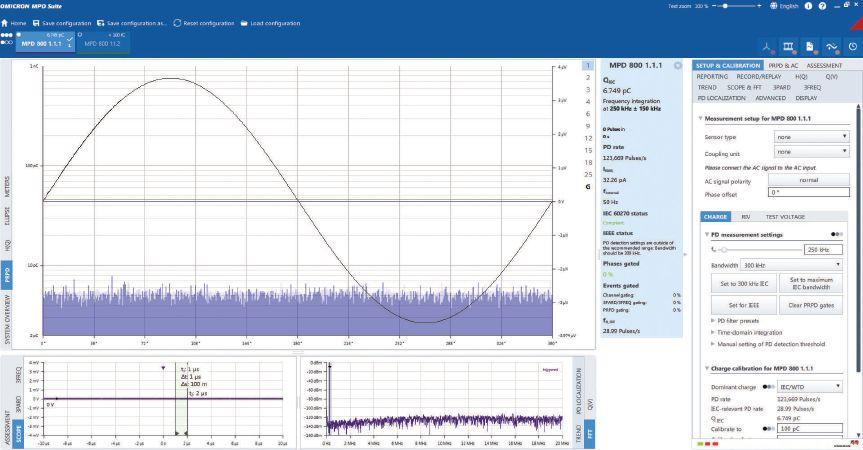
Task: Click the Reset configuration circular arrows icon
Action: pos(177,23)
